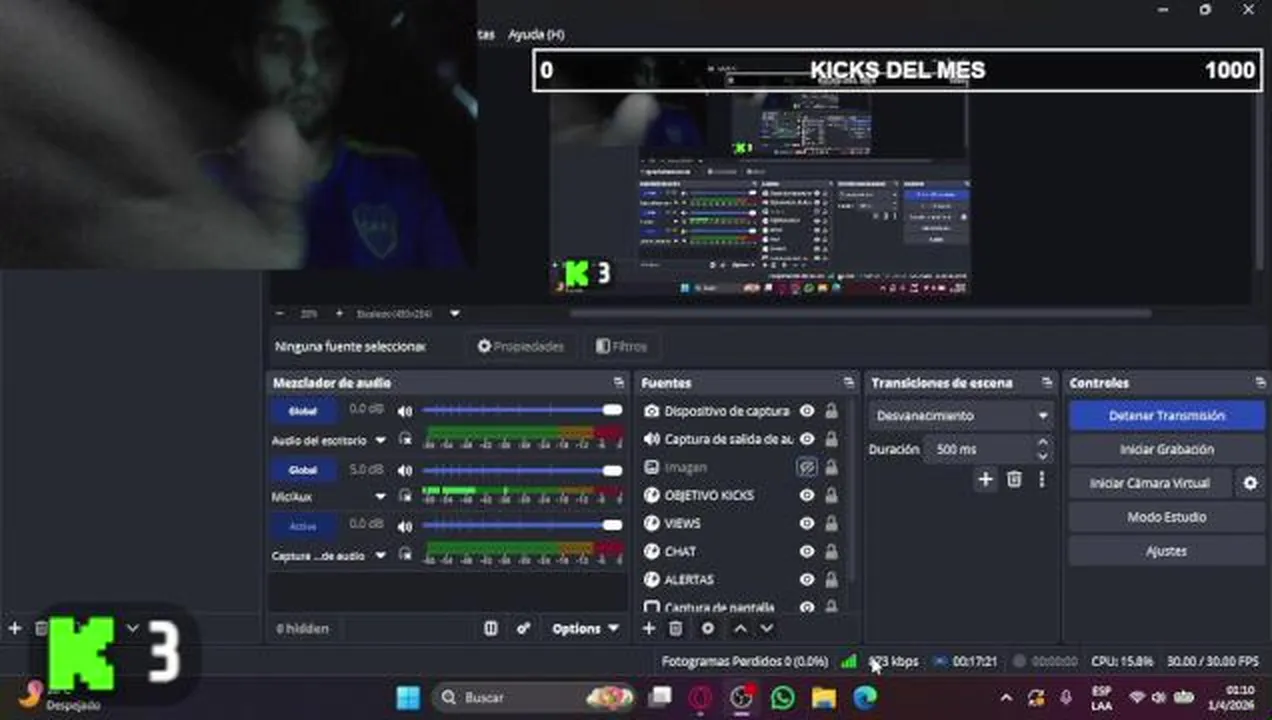Click Iniciar Grabación button

click(1166, 449)
